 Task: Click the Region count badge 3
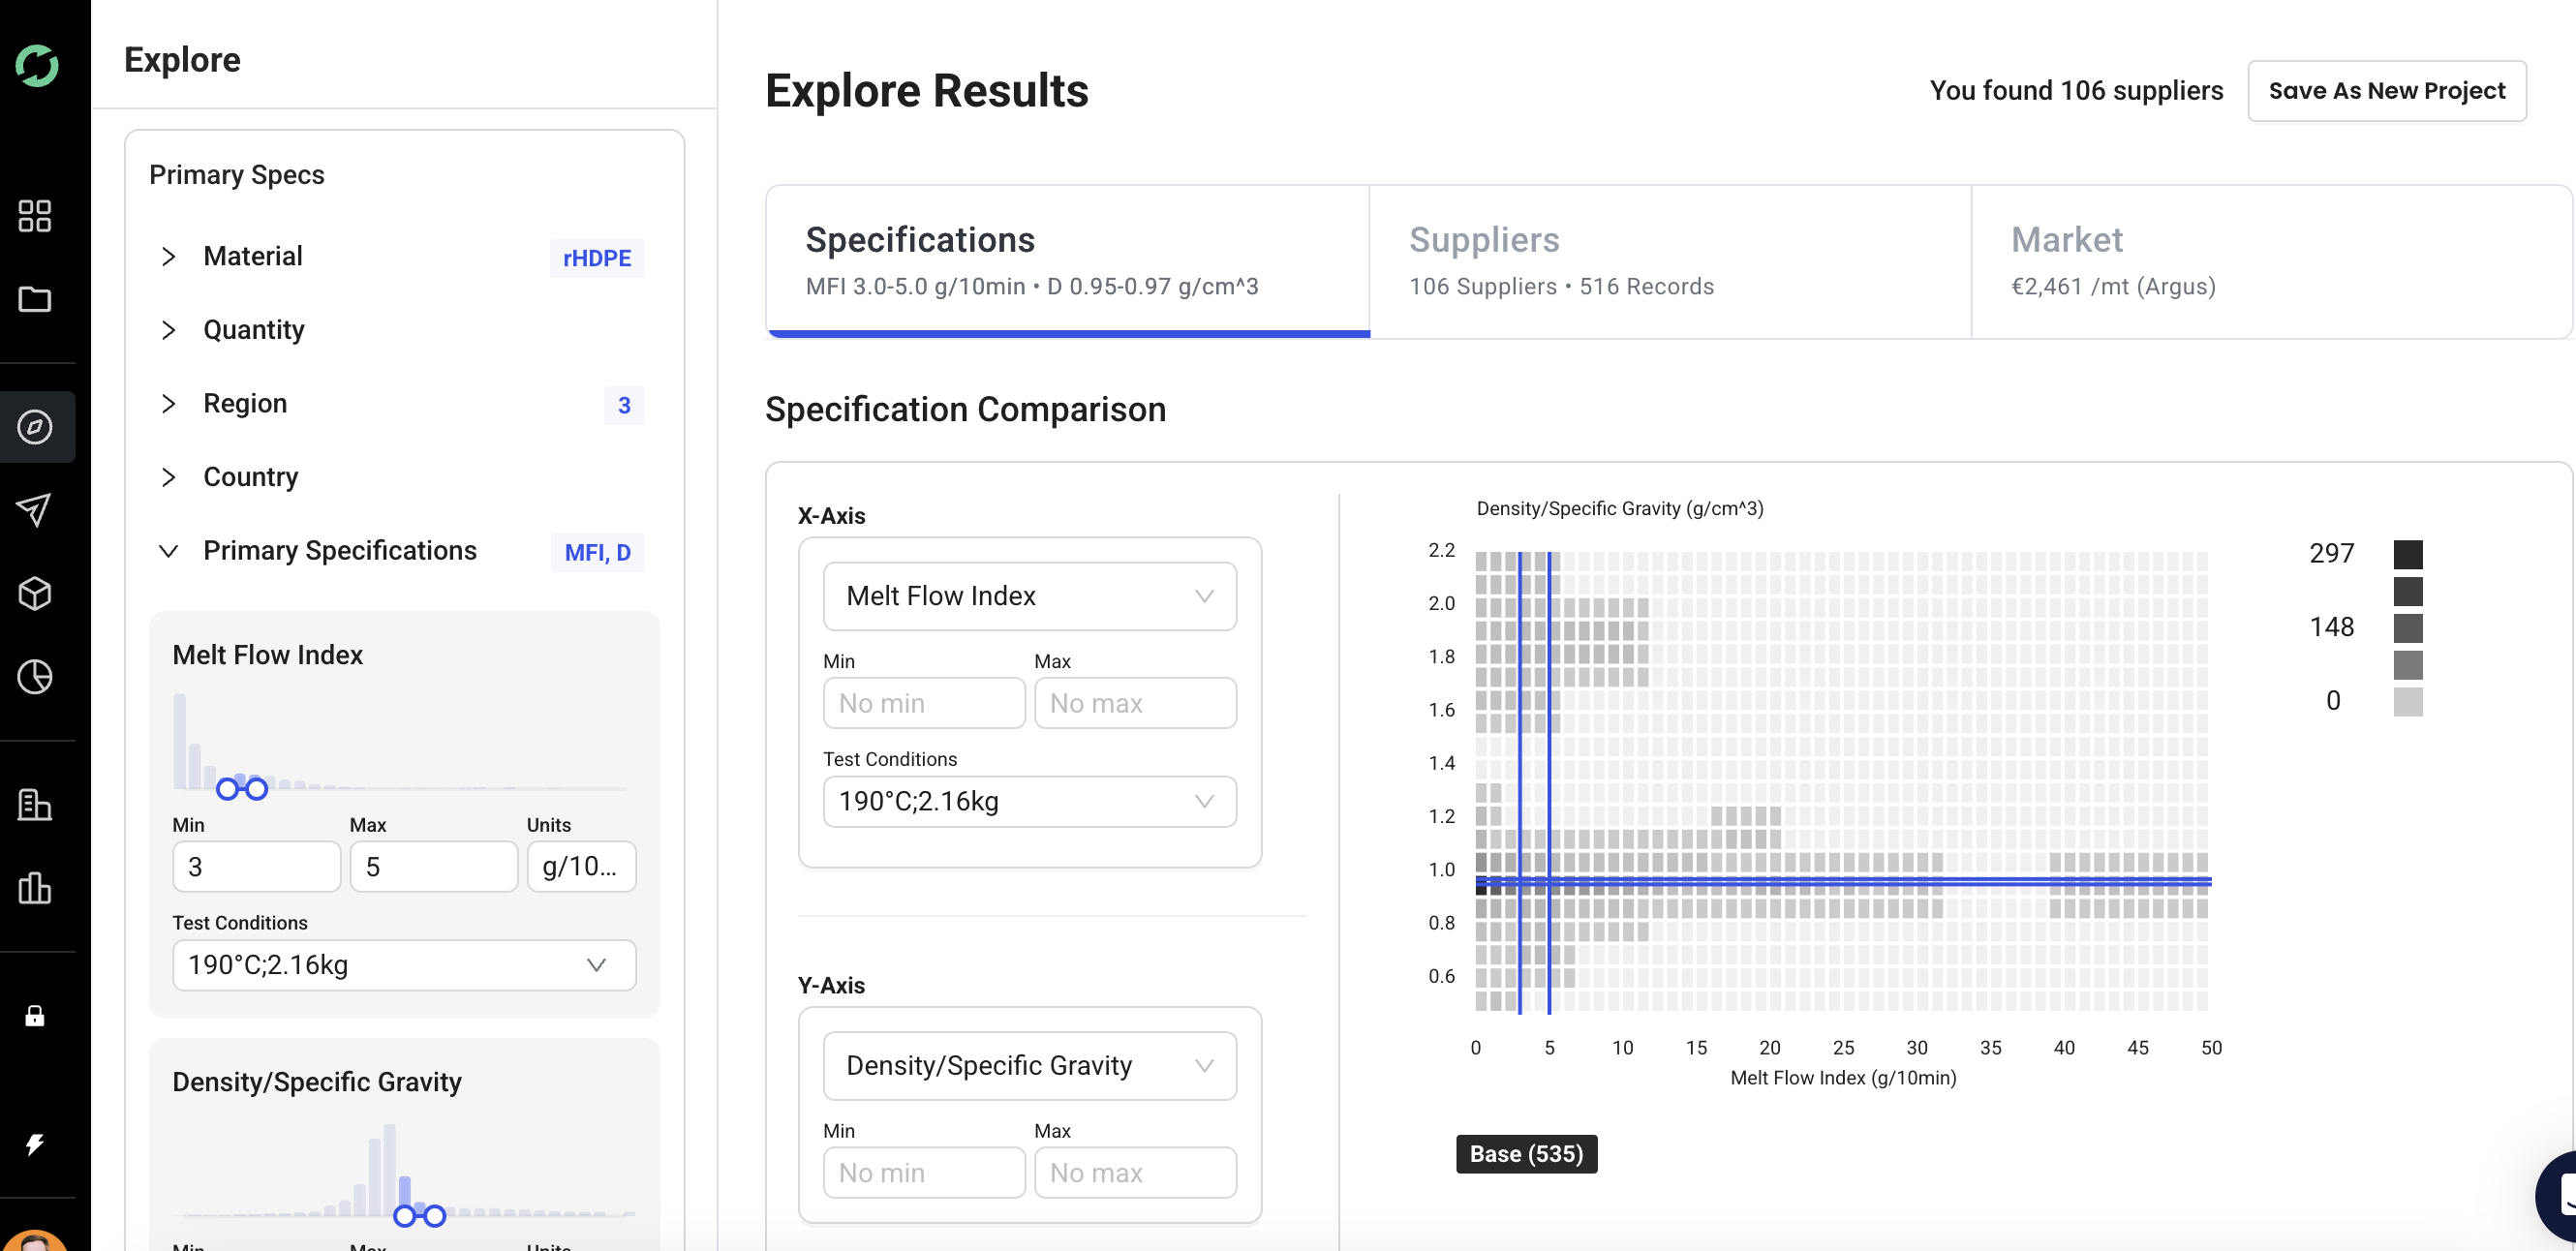624,405
